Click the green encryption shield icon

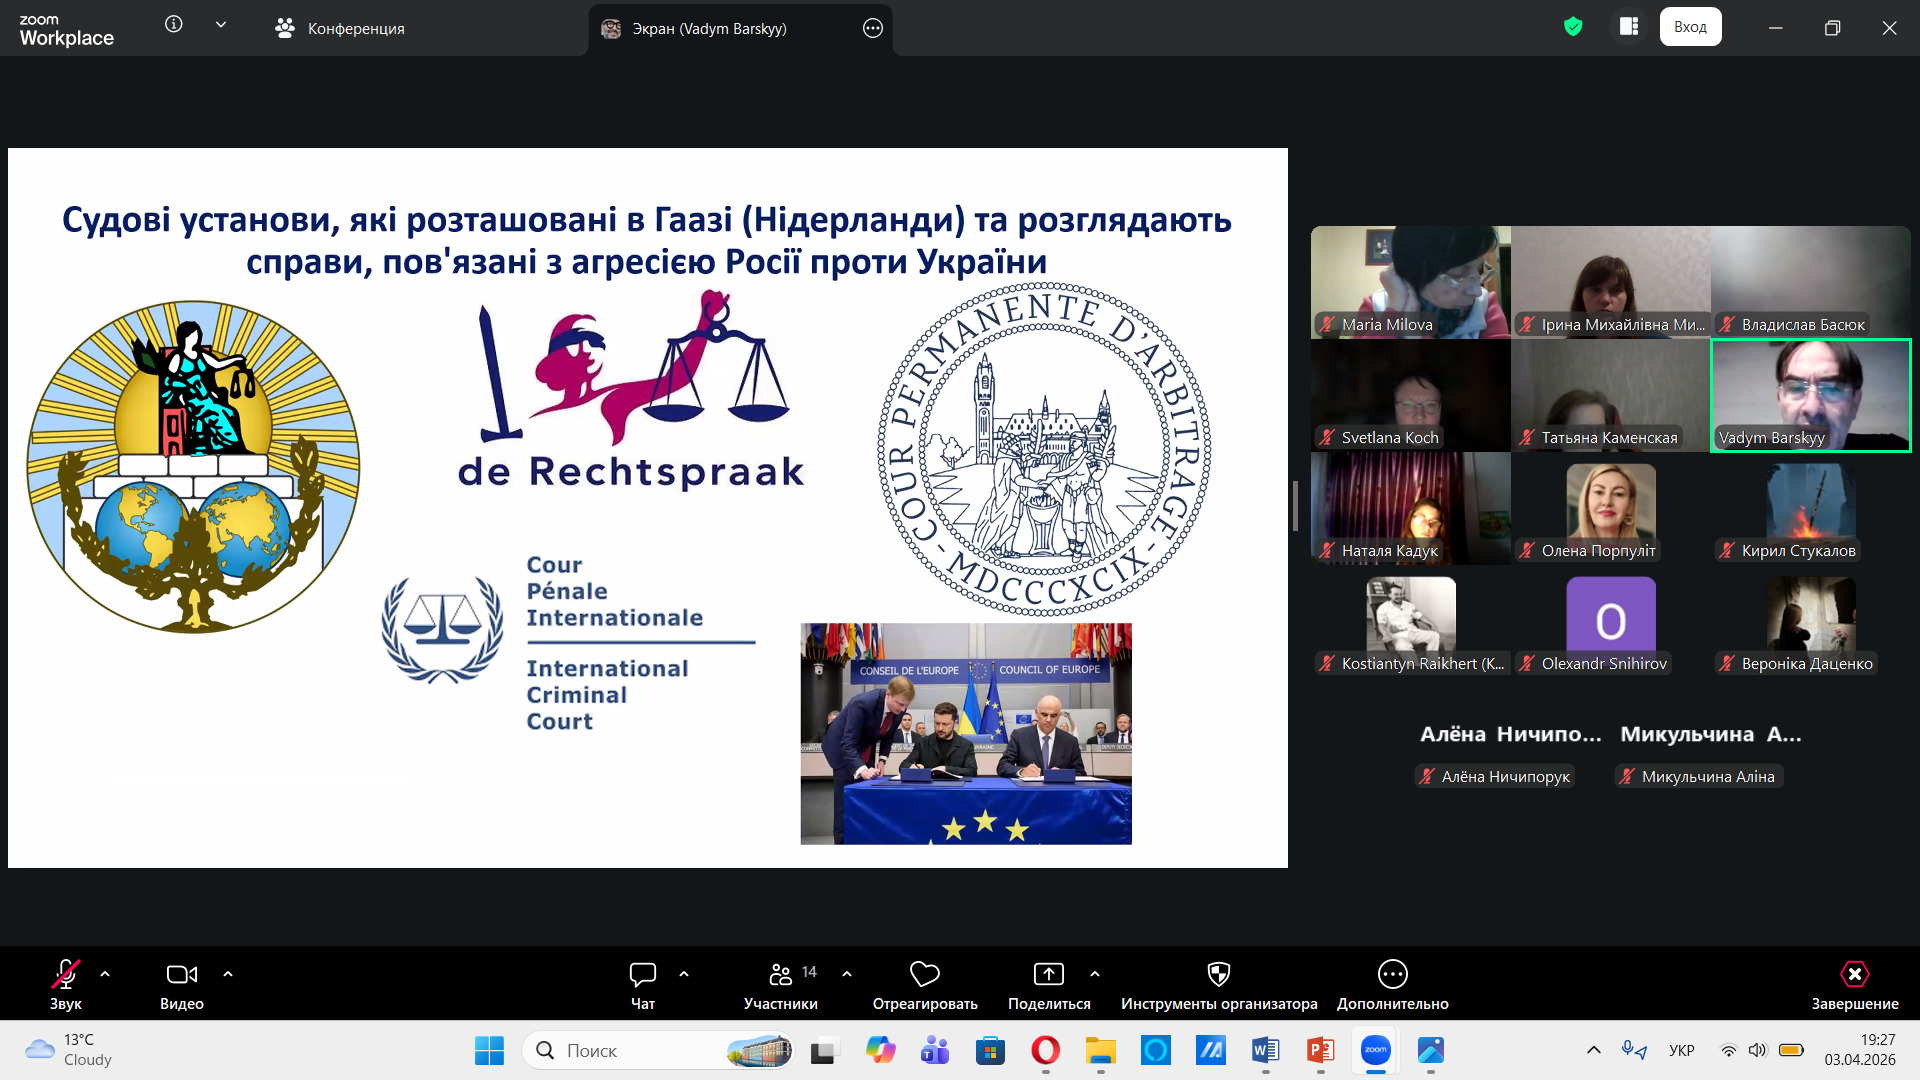tap(1573, 27)
